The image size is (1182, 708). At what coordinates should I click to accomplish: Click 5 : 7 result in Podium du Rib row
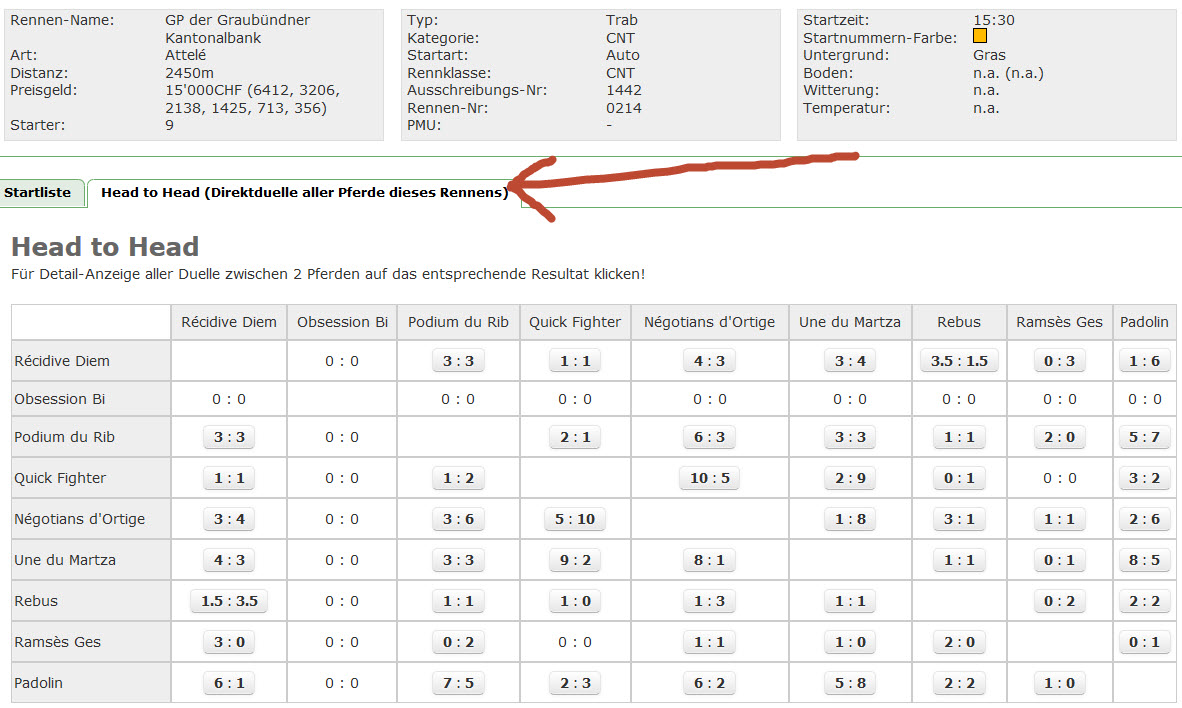(x=1144, y=437)
